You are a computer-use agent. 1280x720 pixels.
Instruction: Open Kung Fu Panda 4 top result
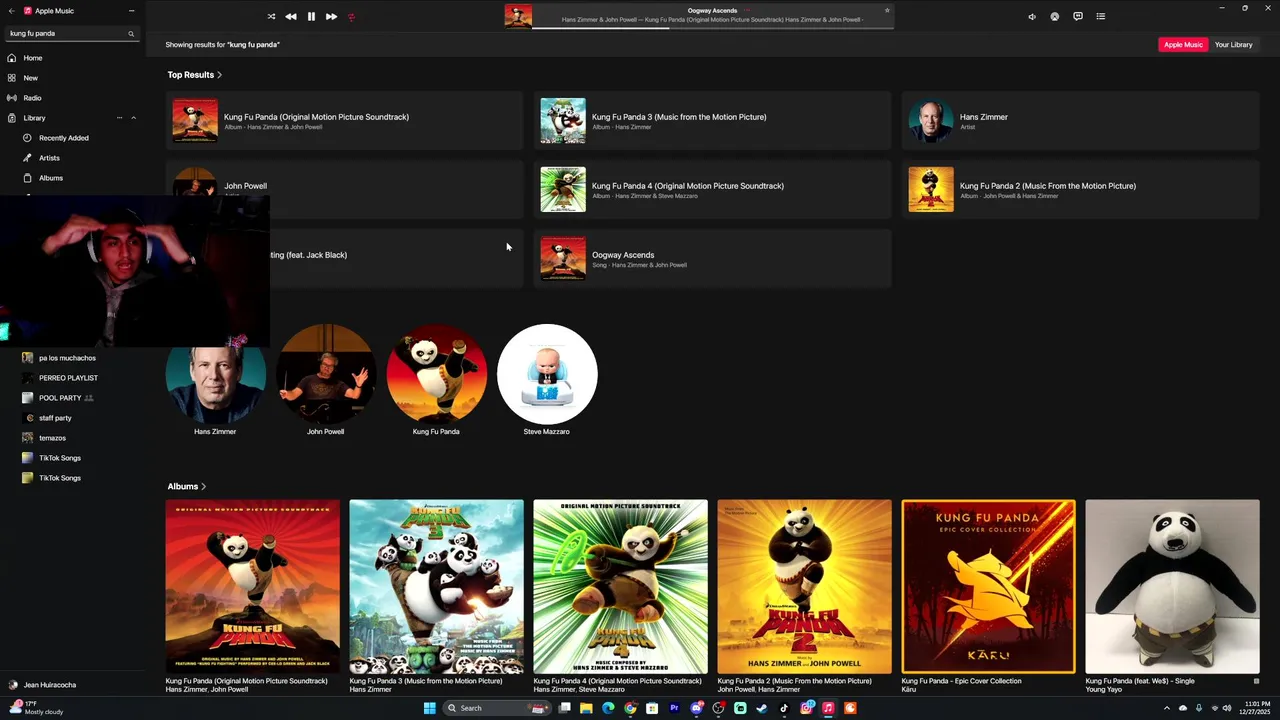tap(712, 190)
